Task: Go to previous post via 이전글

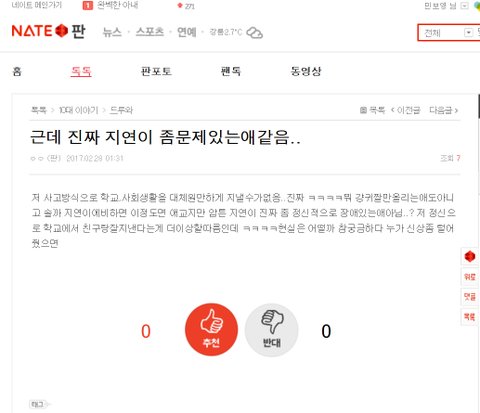Action: click(x=405, y=110)
